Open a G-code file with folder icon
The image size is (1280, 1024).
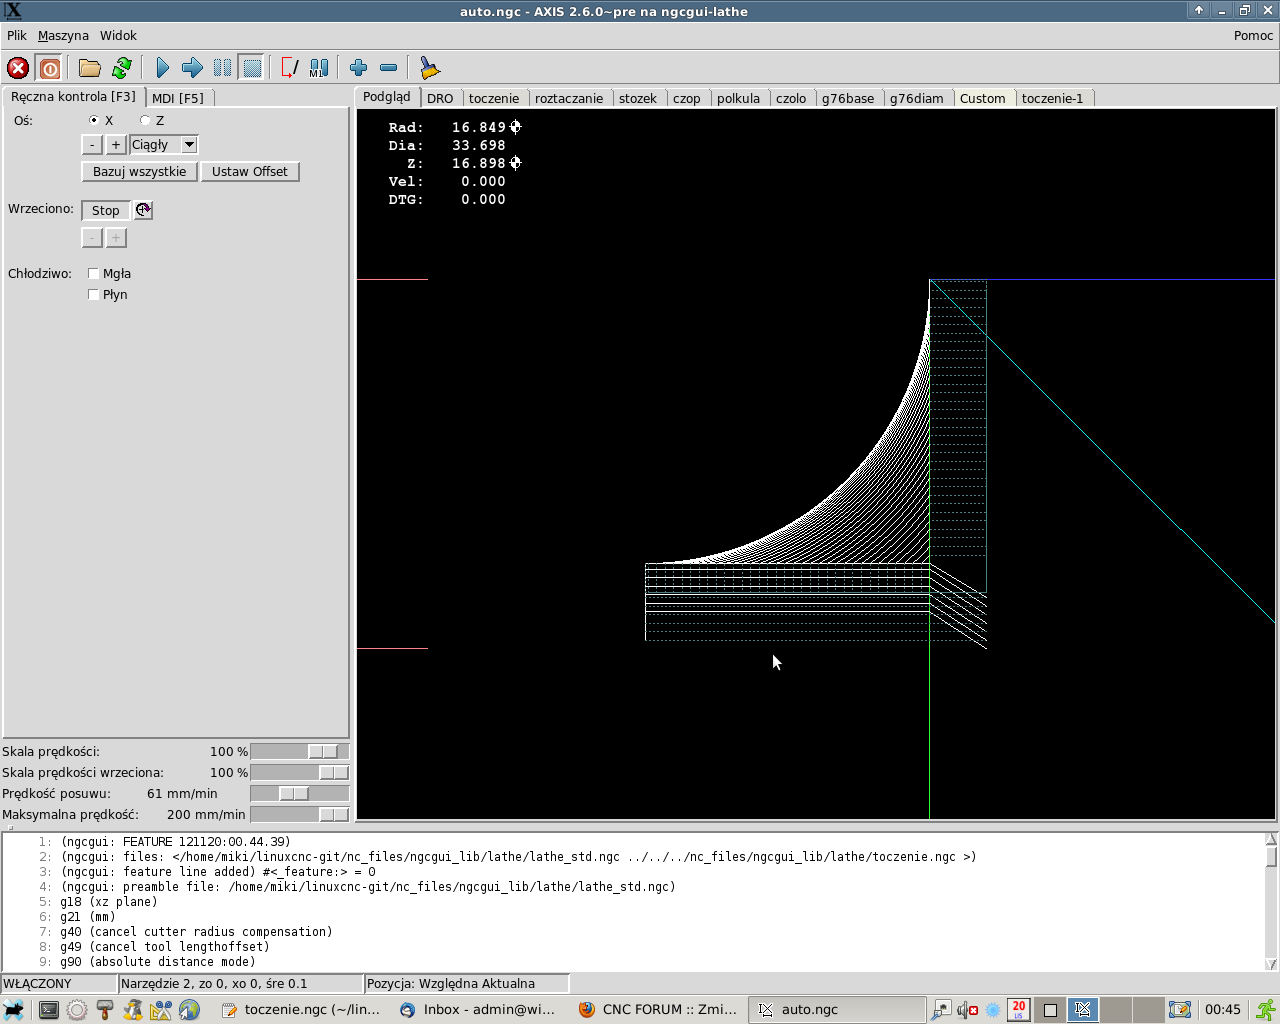tap(90, 68)
